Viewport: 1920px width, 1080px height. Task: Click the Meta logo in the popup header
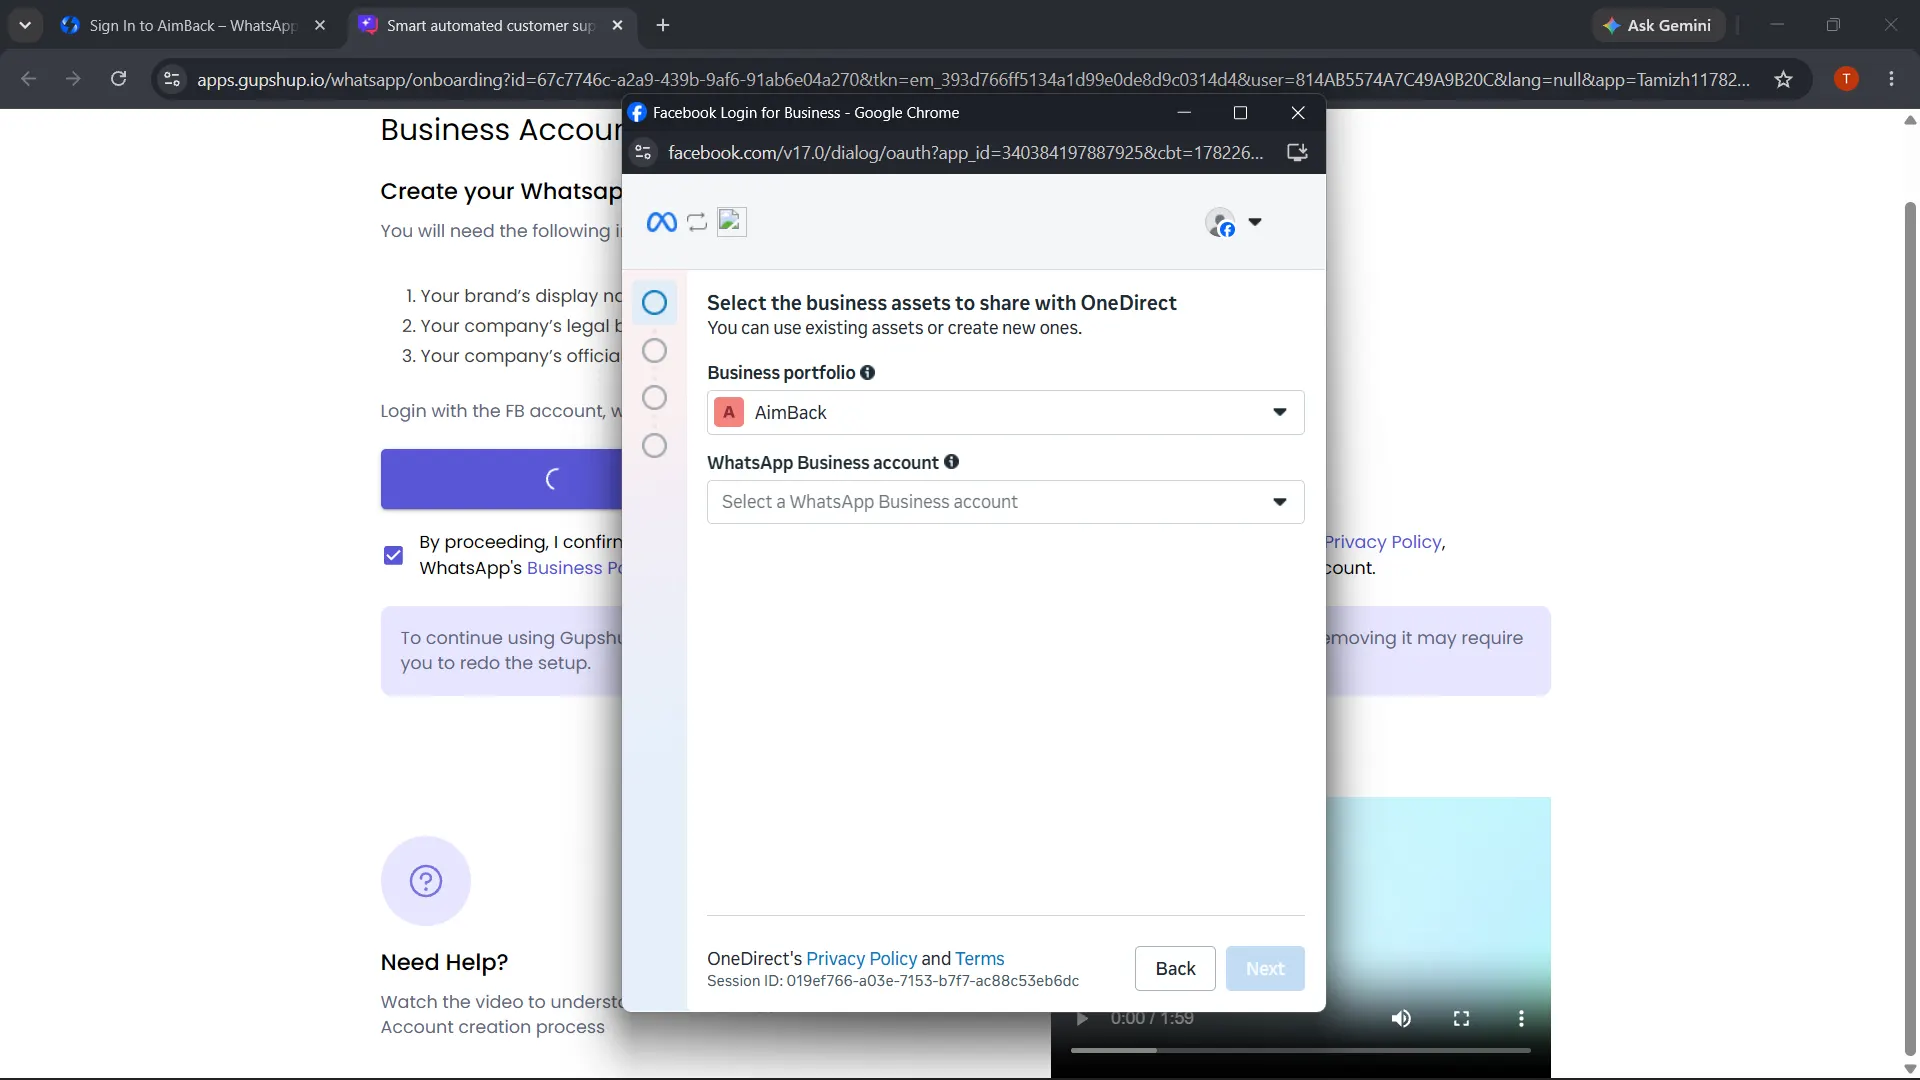[x=661, y=222]
